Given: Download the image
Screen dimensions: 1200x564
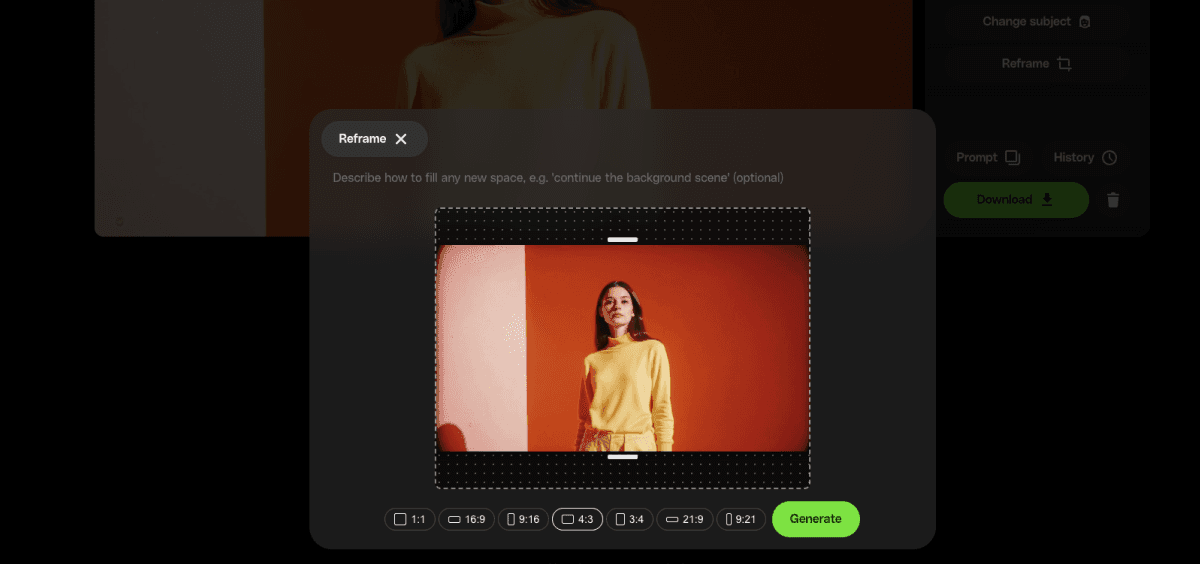Looking at the screenshot, I should coord(1016,199).
